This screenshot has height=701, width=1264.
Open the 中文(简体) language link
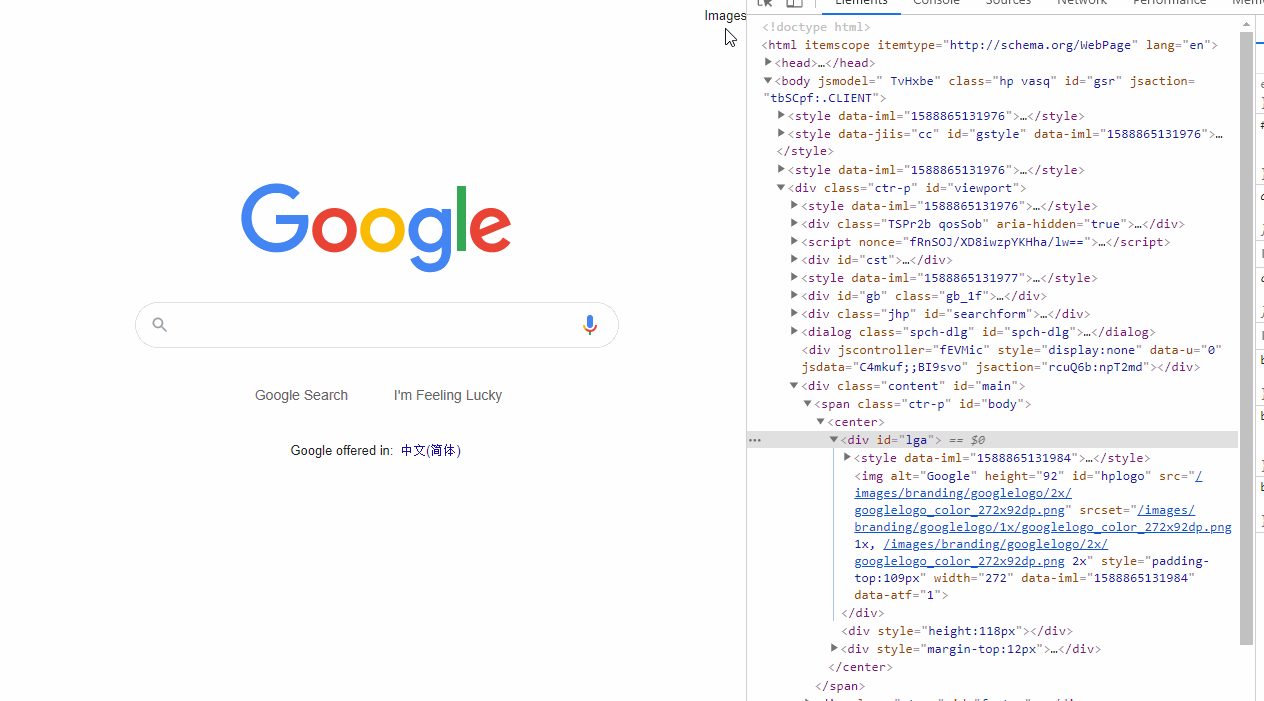coord(431,451)
